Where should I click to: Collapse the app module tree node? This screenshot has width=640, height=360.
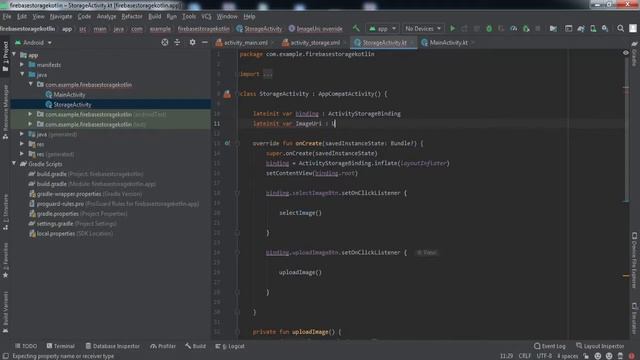pos(14,54)
